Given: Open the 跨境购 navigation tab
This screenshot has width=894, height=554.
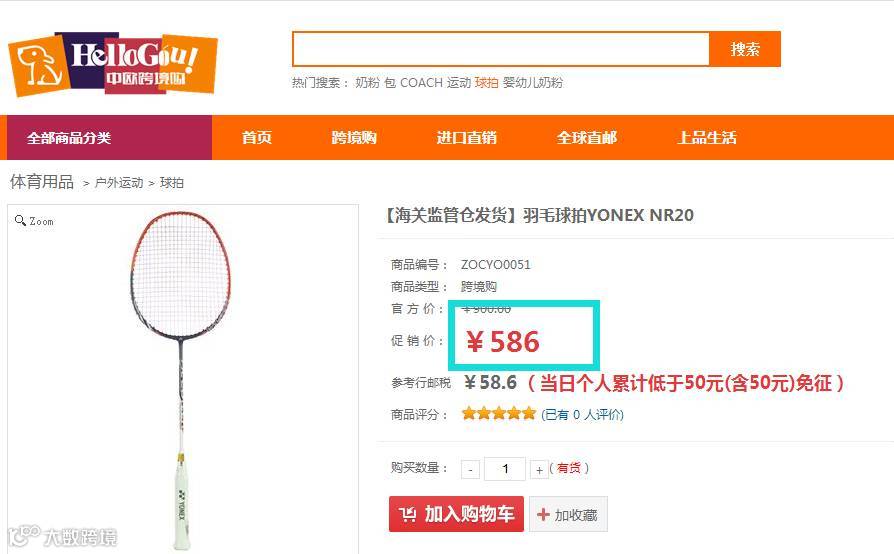Looking at the screenshot, I should 354,137.
